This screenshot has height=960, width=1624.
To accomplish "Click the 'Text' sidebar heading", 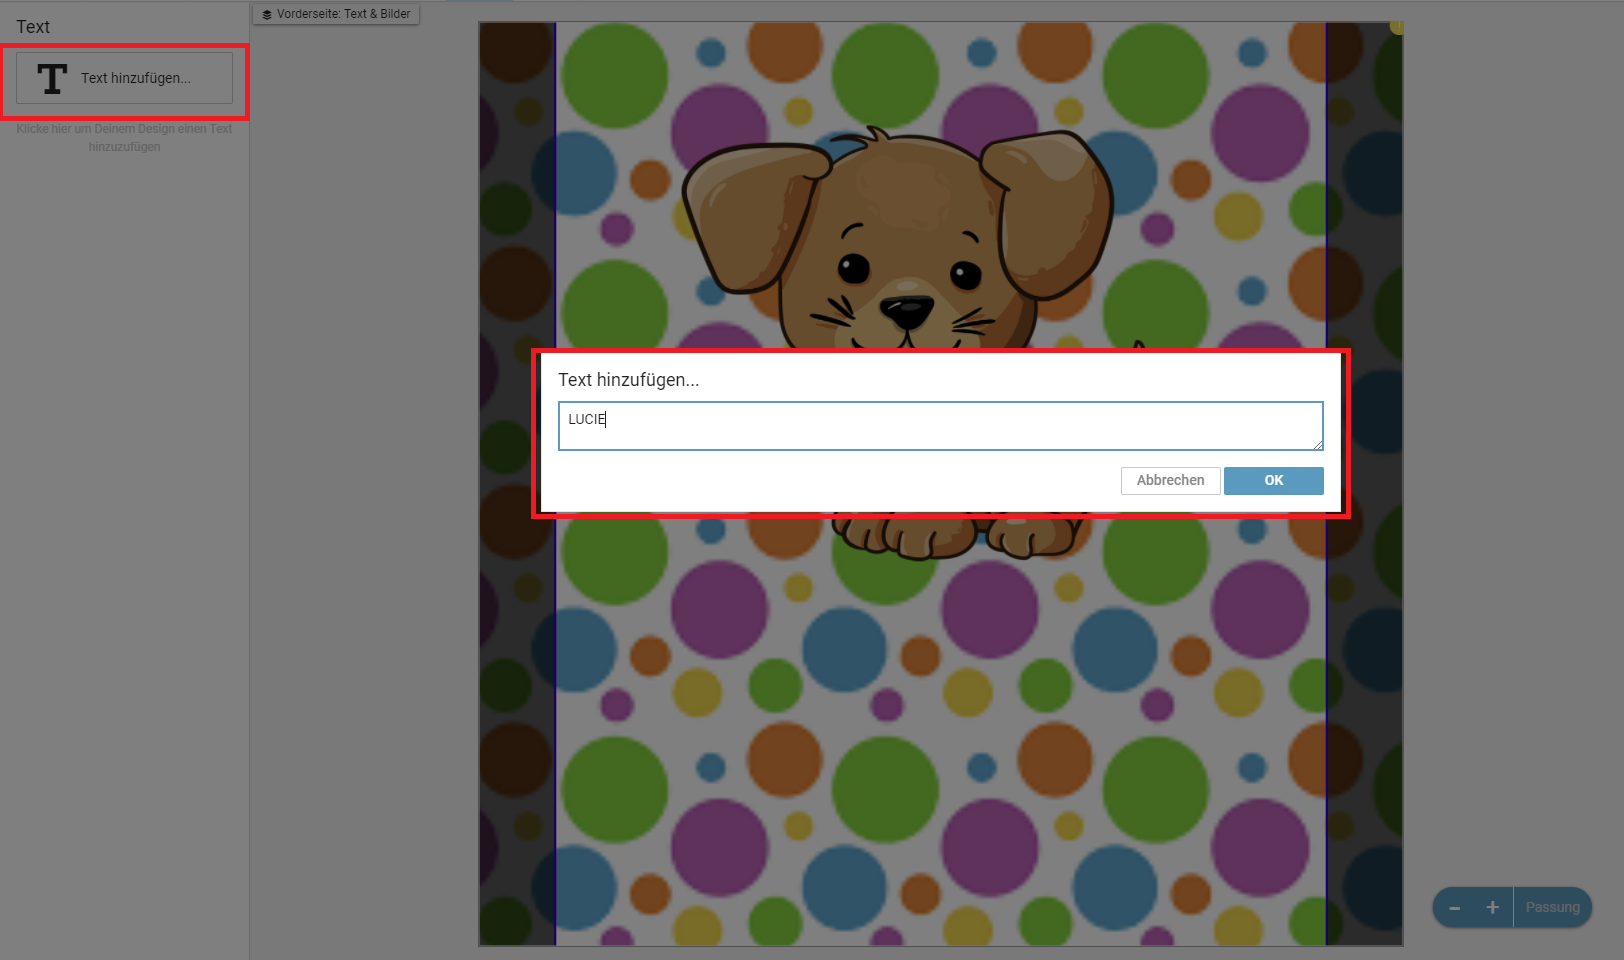I will (33, 27).
